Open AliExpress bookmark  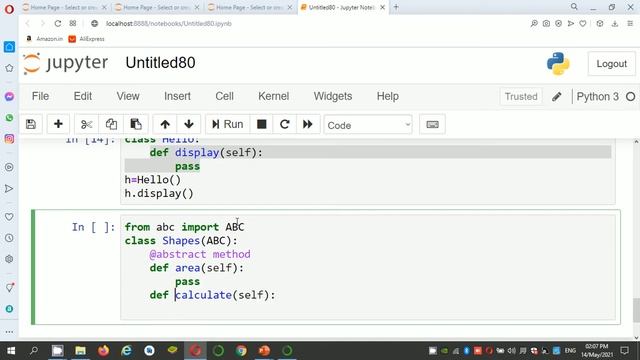coord(87,39)
